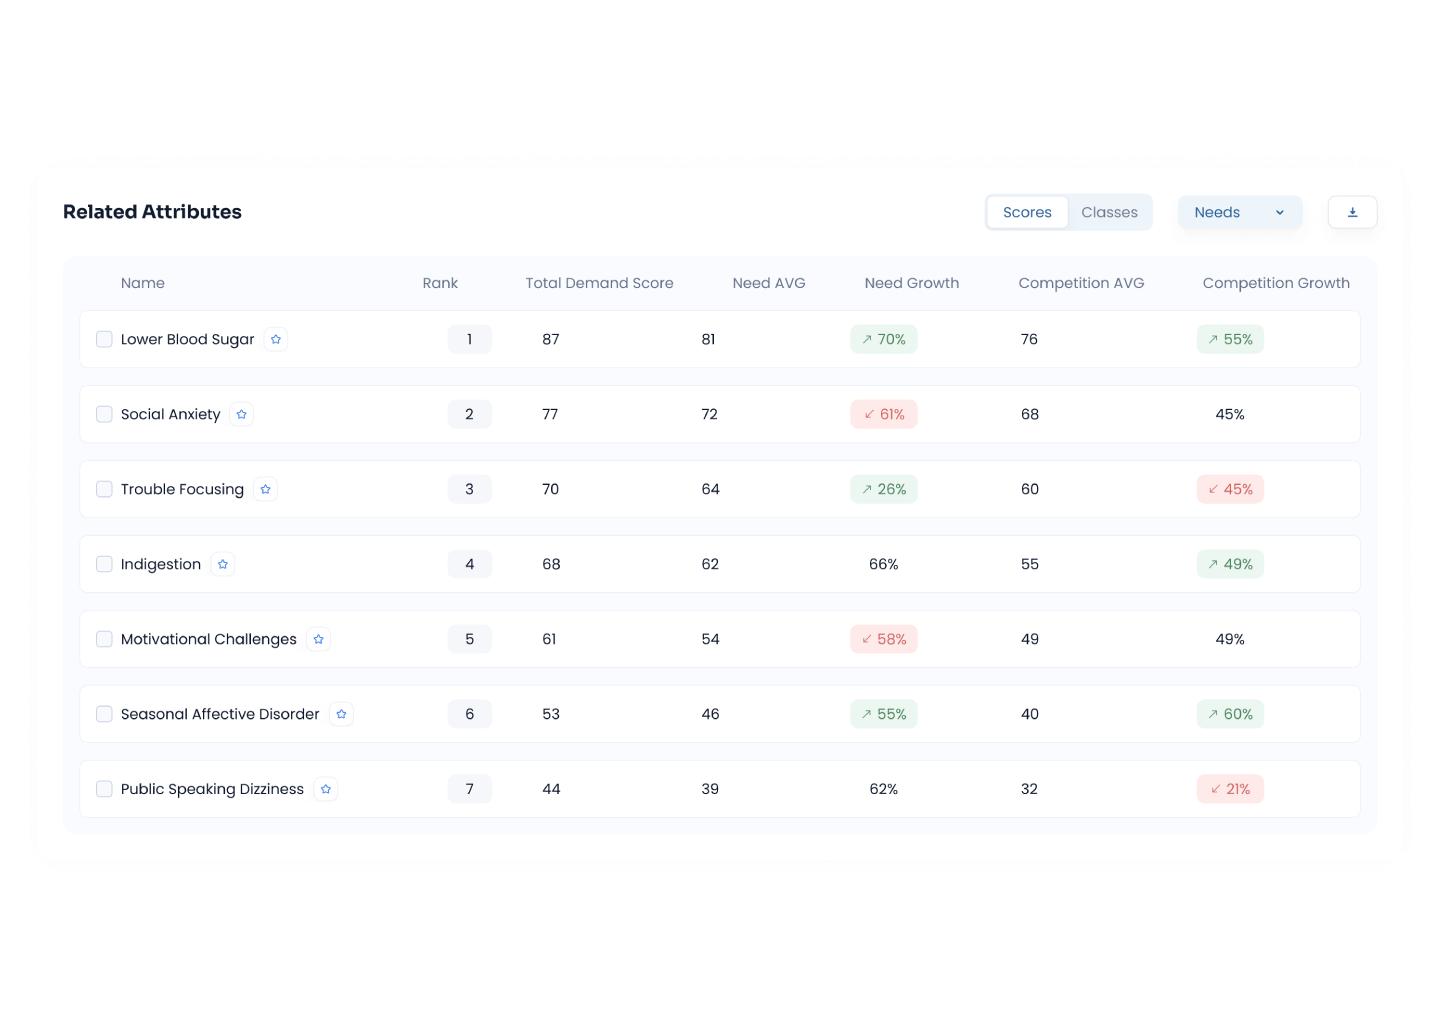Click Rank badge 7

coord(469,789)
